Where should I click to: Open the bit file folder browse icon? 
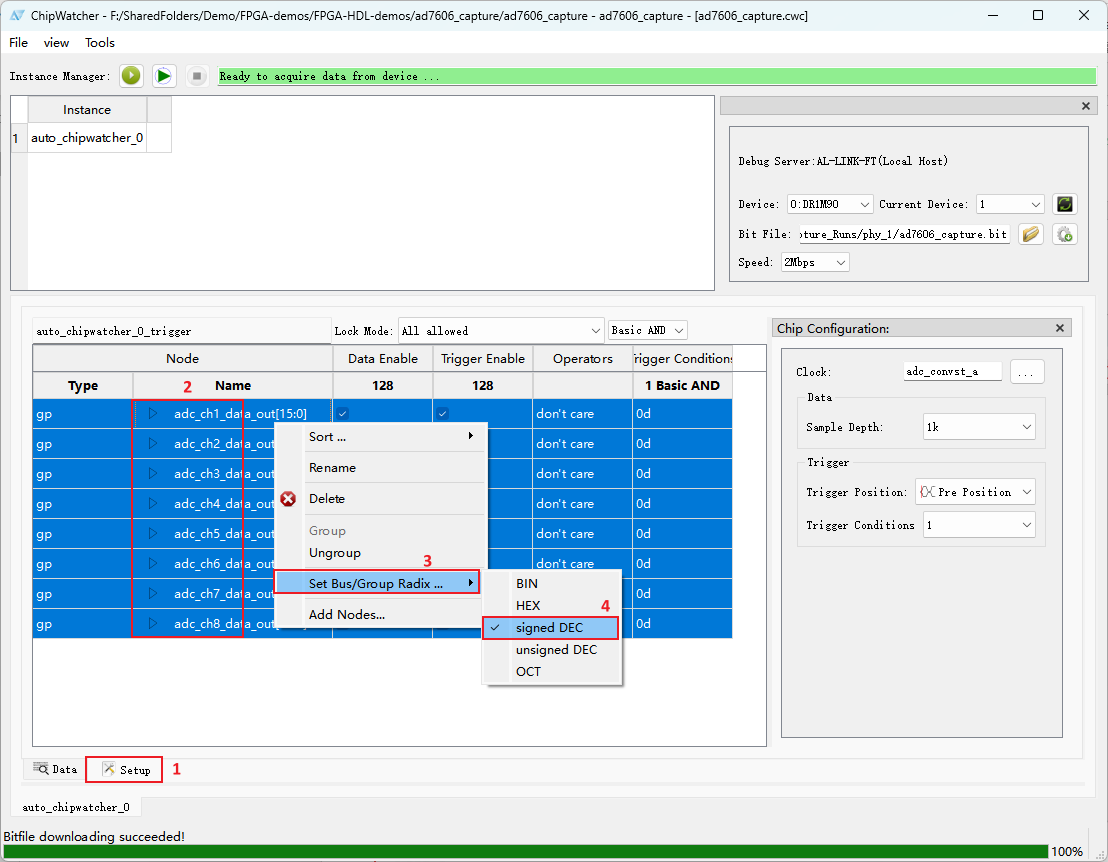pyautogui.click(x=1031, y=234)
